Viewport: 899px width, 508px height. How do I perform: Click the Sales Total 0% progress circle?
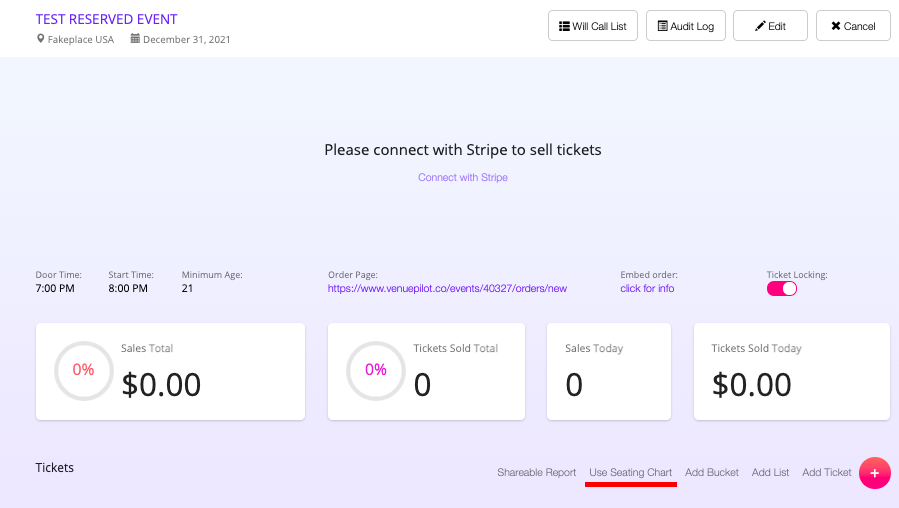point(84,370)
